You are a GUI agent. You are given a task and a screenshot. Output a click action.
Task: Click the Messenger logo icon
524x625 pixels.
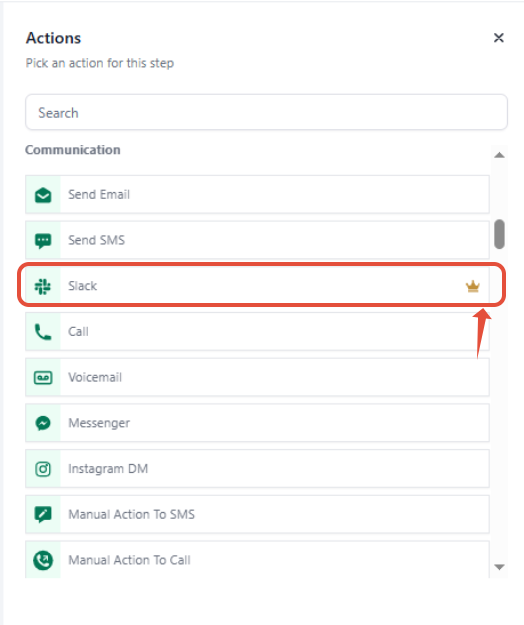43,423
